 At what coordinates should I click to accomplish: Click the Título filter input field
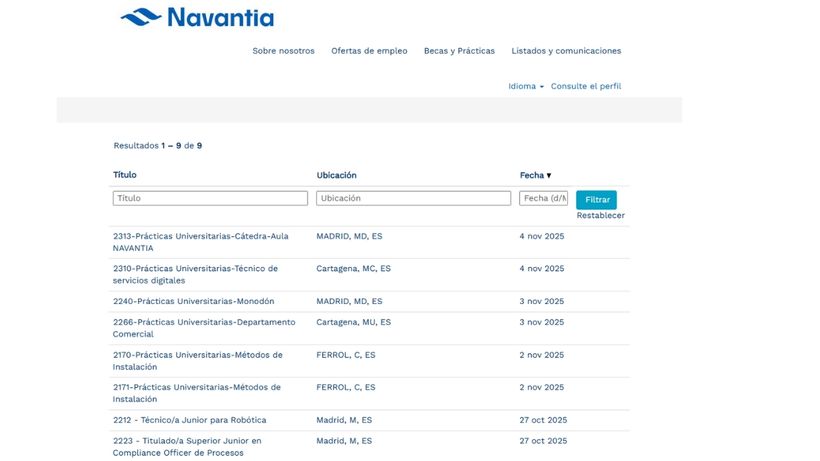(x=210, y=198)
